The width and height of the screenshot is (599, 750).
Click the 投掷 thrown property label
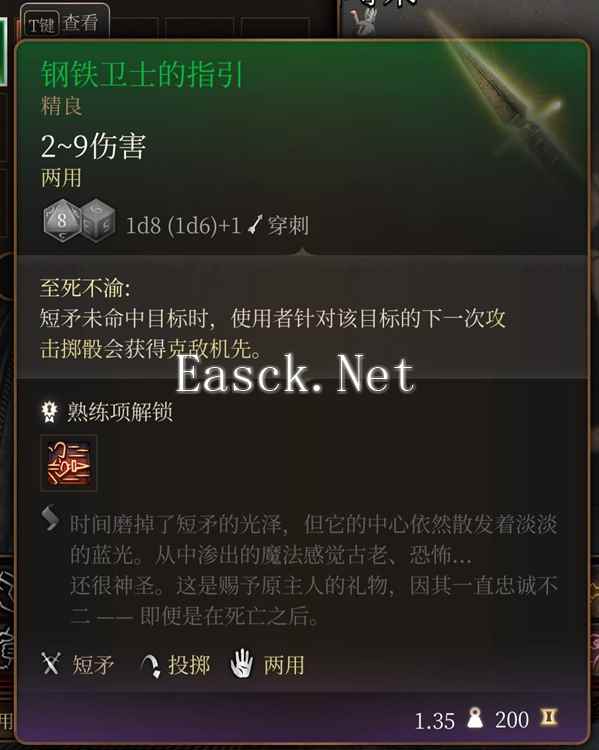tap(189, 665)
